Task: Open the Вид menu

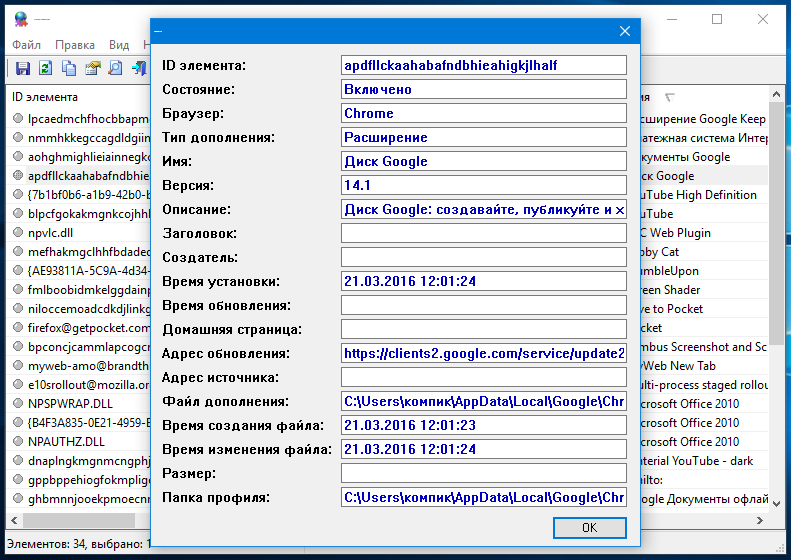Action: click(x=119, y=45)
